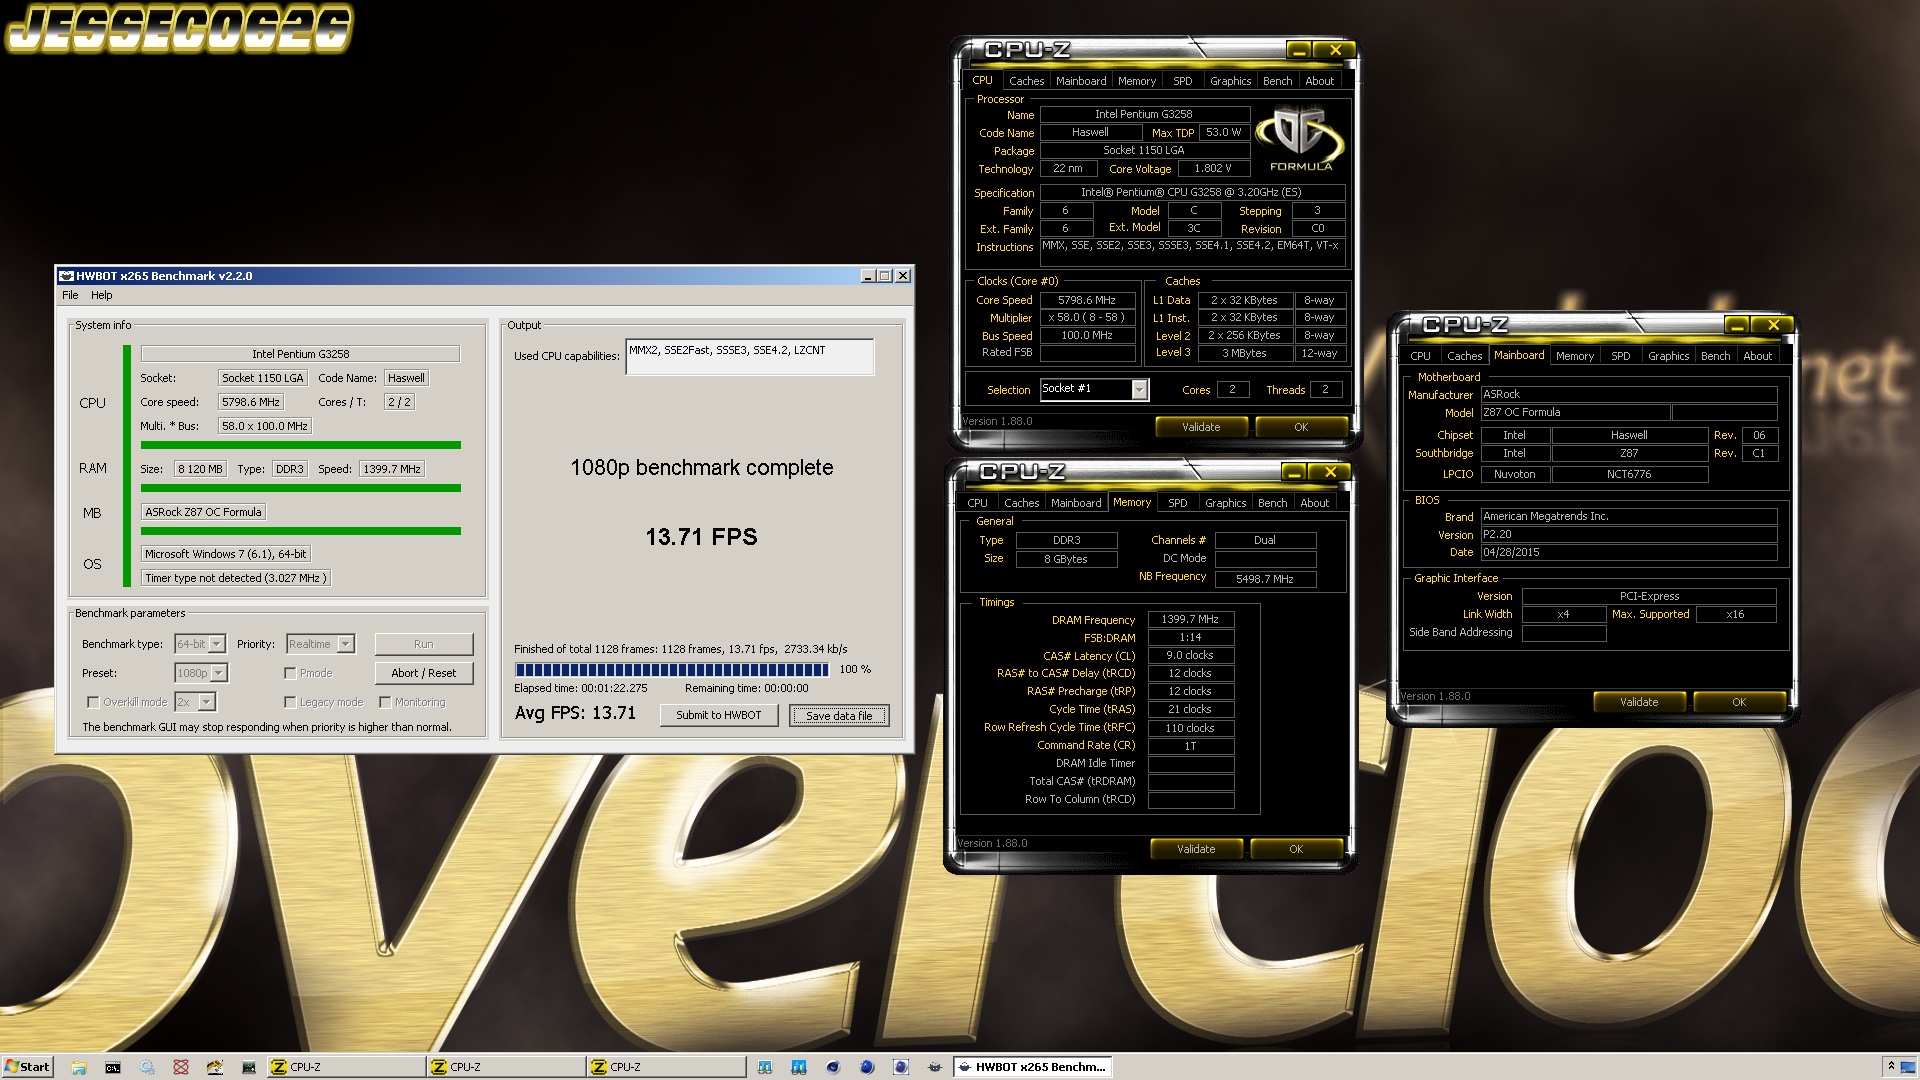The image size is (1920, 1080).
Task: Click the 'Intel Pentium G3258' name in CPU-Z
Action: point(1144,114)
